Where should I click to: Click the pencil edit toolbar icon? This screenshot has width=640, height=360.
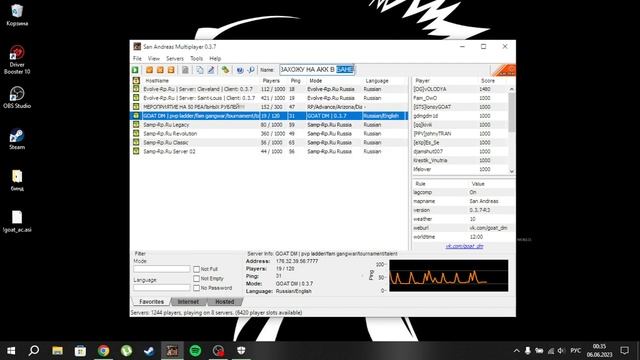click(211, 70)
